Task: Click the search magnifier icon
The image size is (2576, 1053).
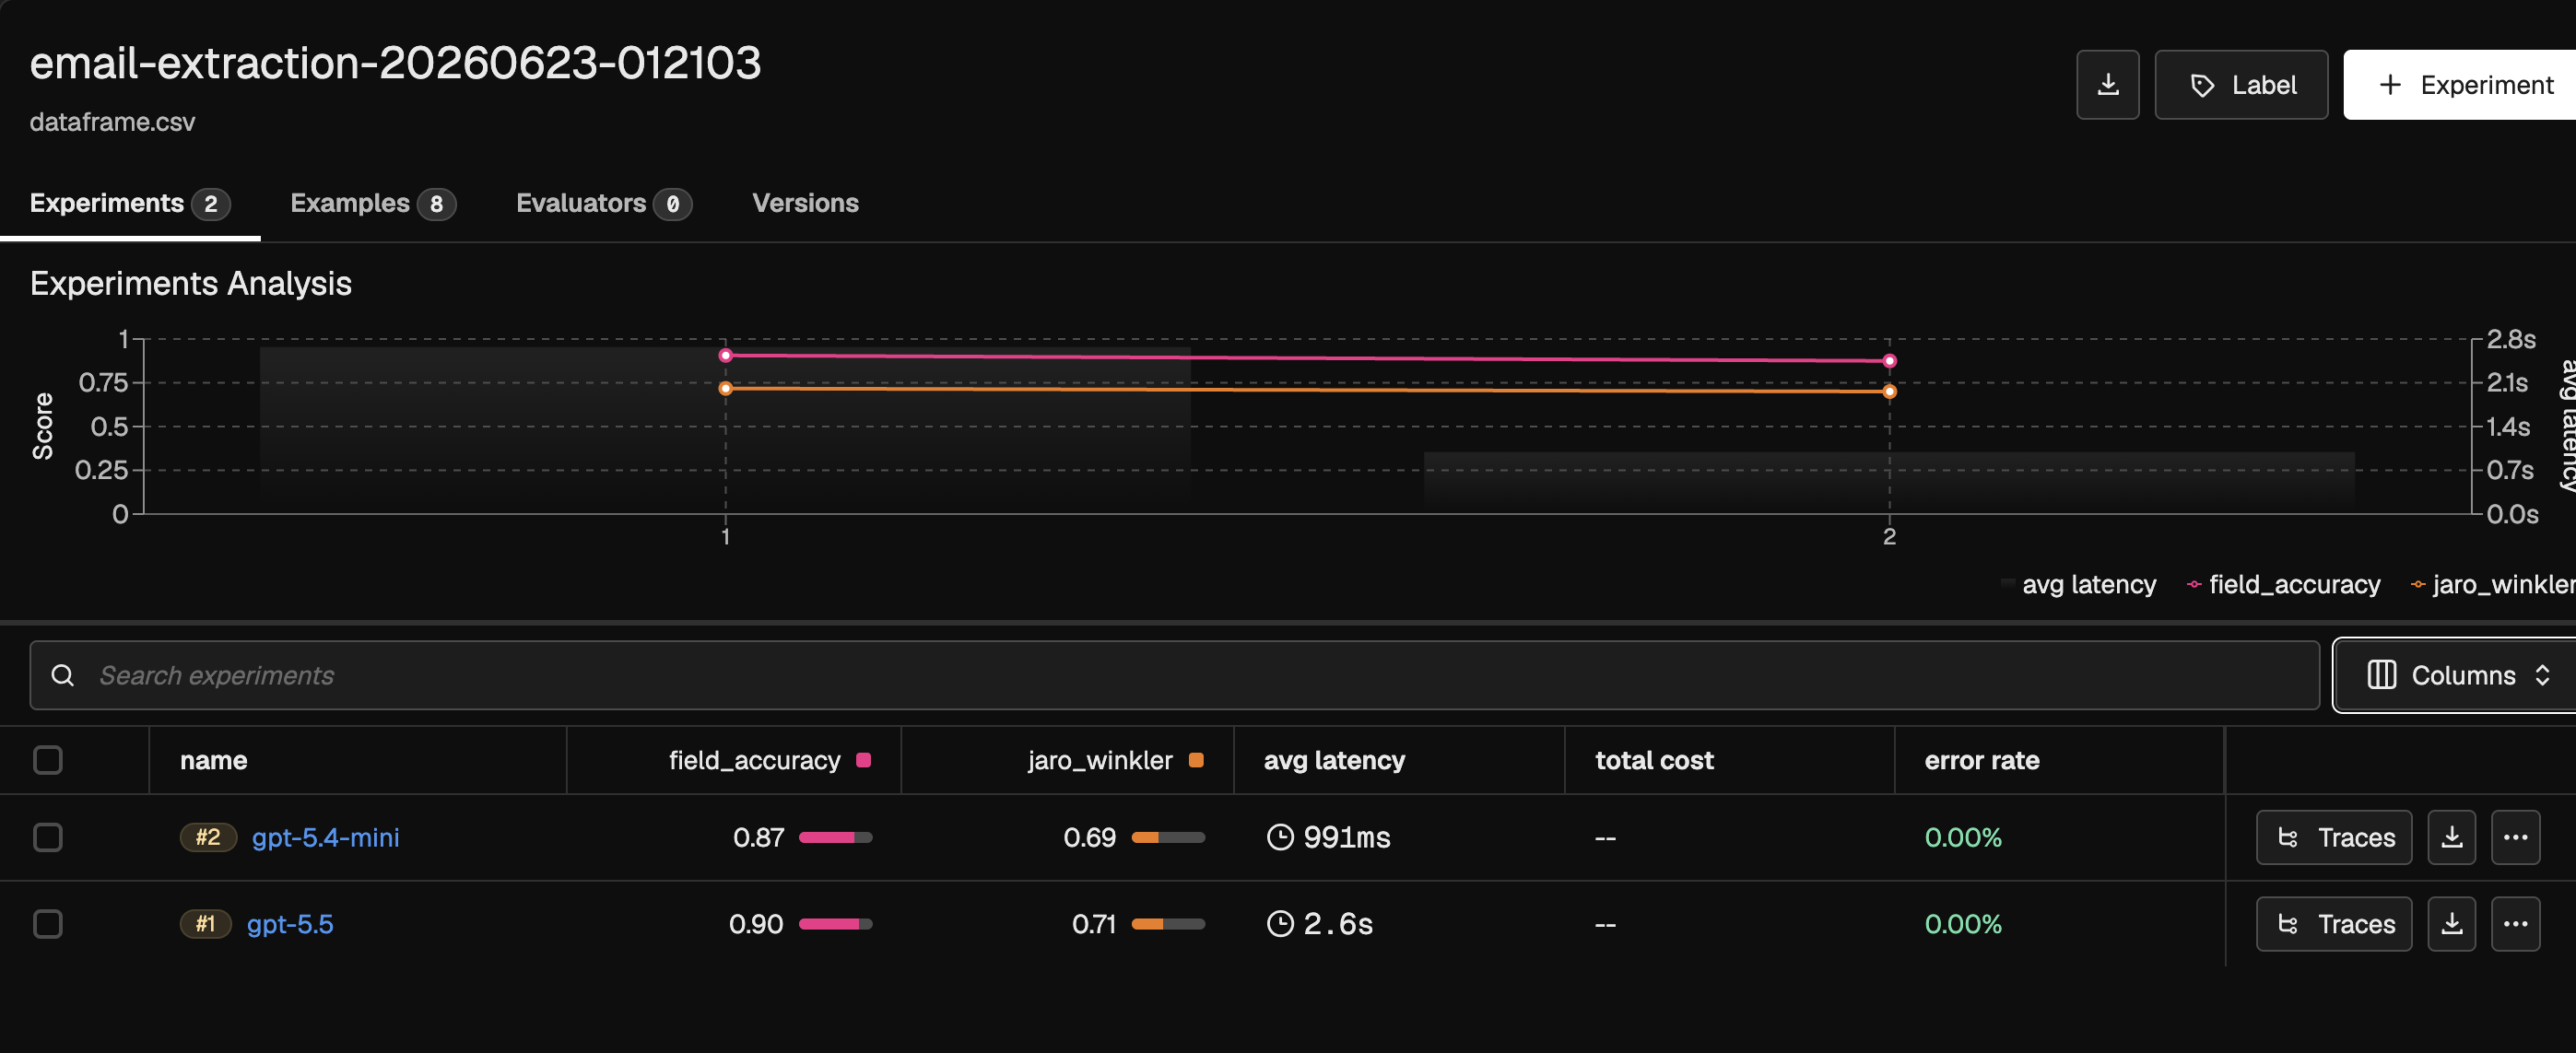Action: pos(63,676)
